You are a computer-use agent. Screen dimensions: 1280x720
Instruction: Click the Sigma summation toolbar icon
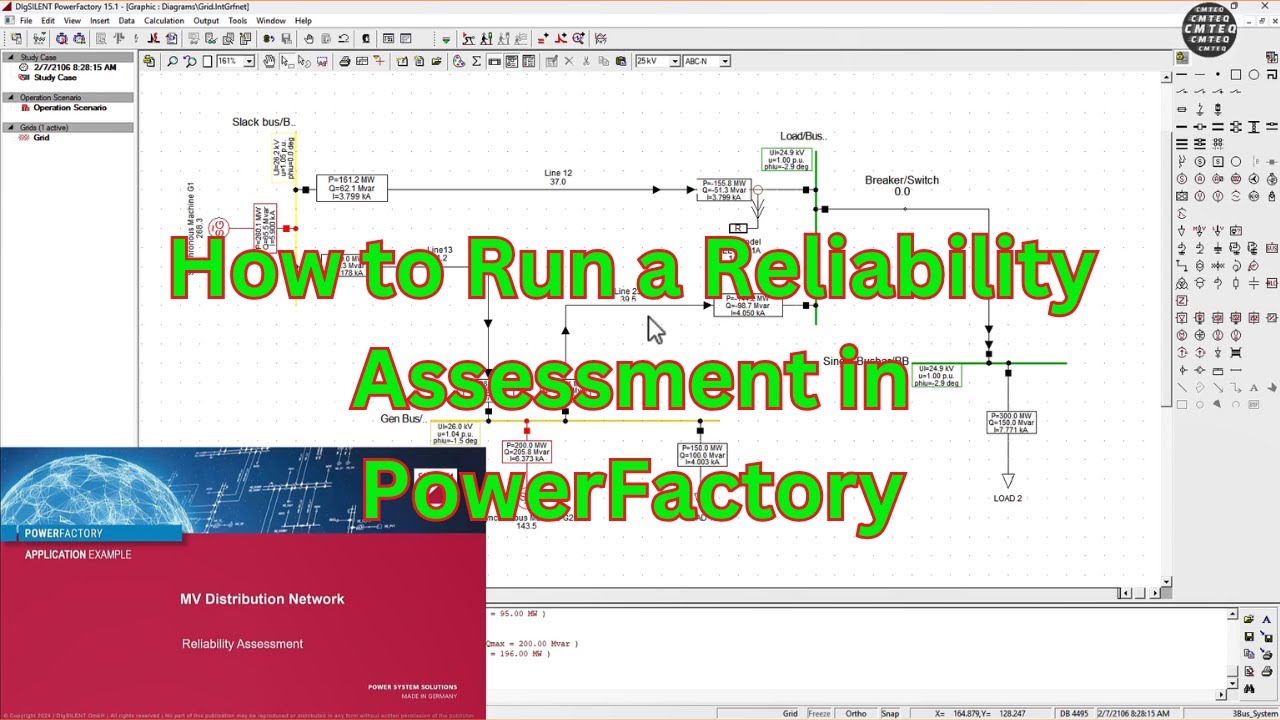point(476,61)
